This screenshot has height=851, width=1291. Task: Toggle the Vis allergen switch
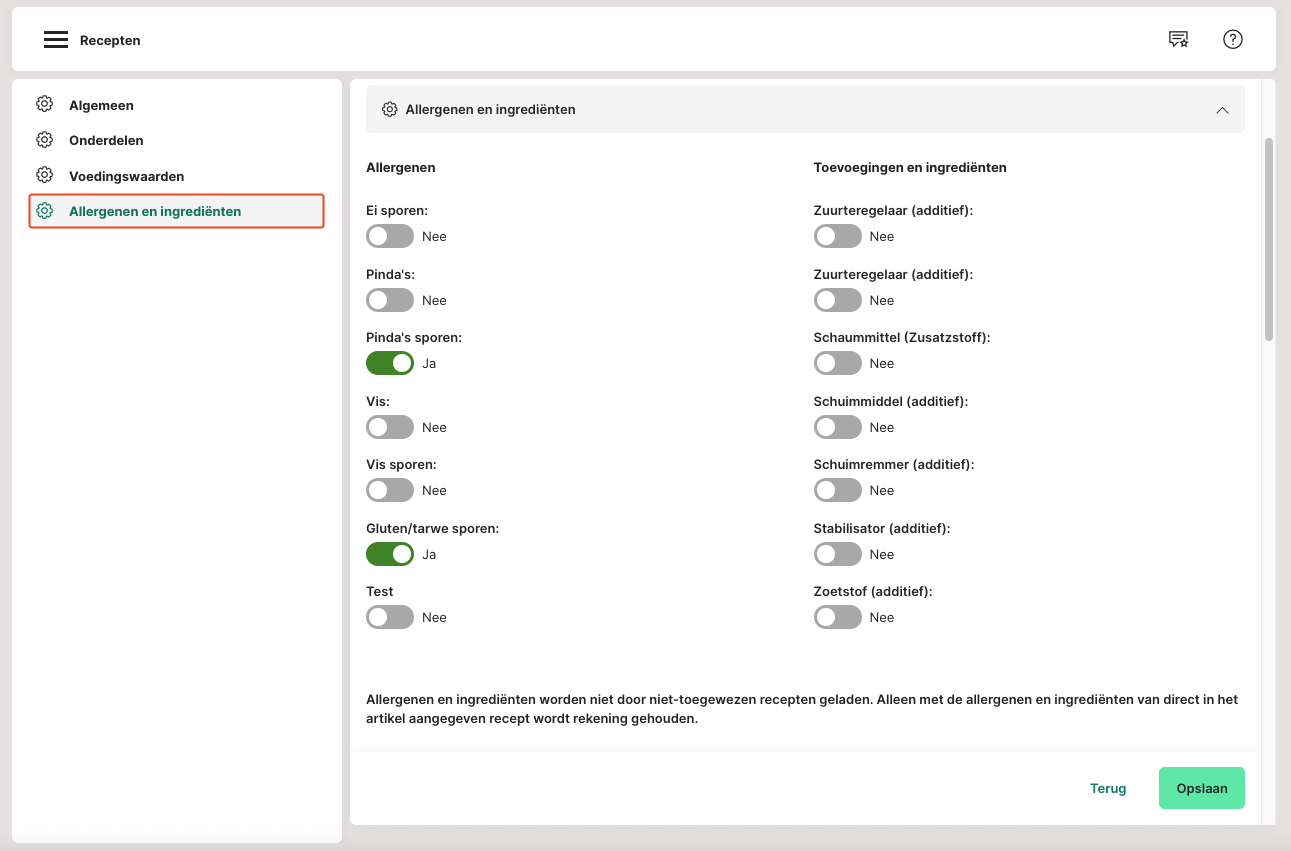tap(390, 427)
